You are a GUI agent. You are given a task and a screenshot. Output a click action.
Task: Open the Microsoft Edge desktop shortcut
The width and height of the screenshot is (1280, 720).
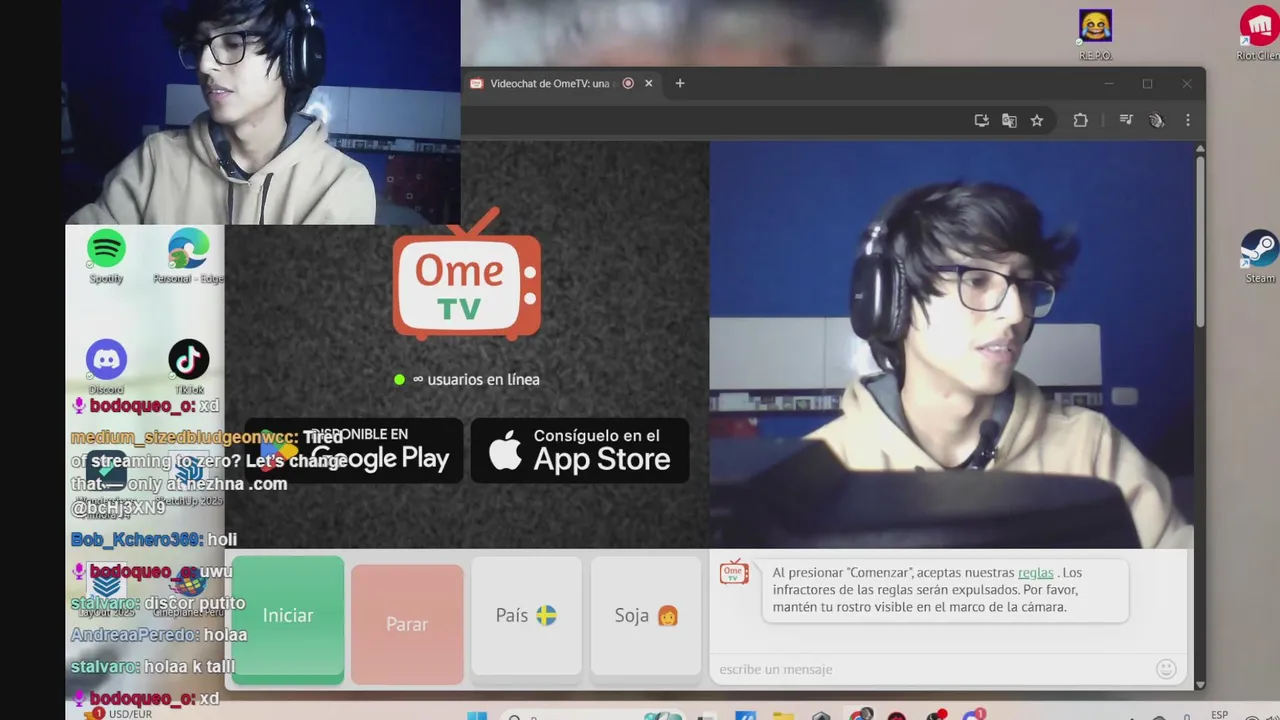[x=188, y=255]
